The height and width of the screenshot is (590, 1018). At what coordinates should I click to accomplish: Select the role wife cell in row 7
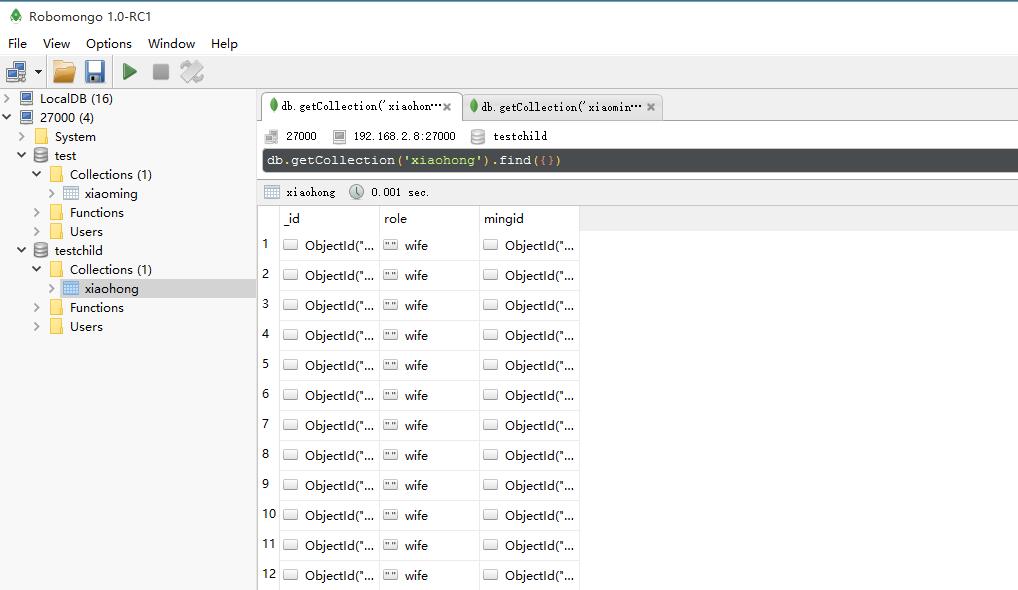429,425
